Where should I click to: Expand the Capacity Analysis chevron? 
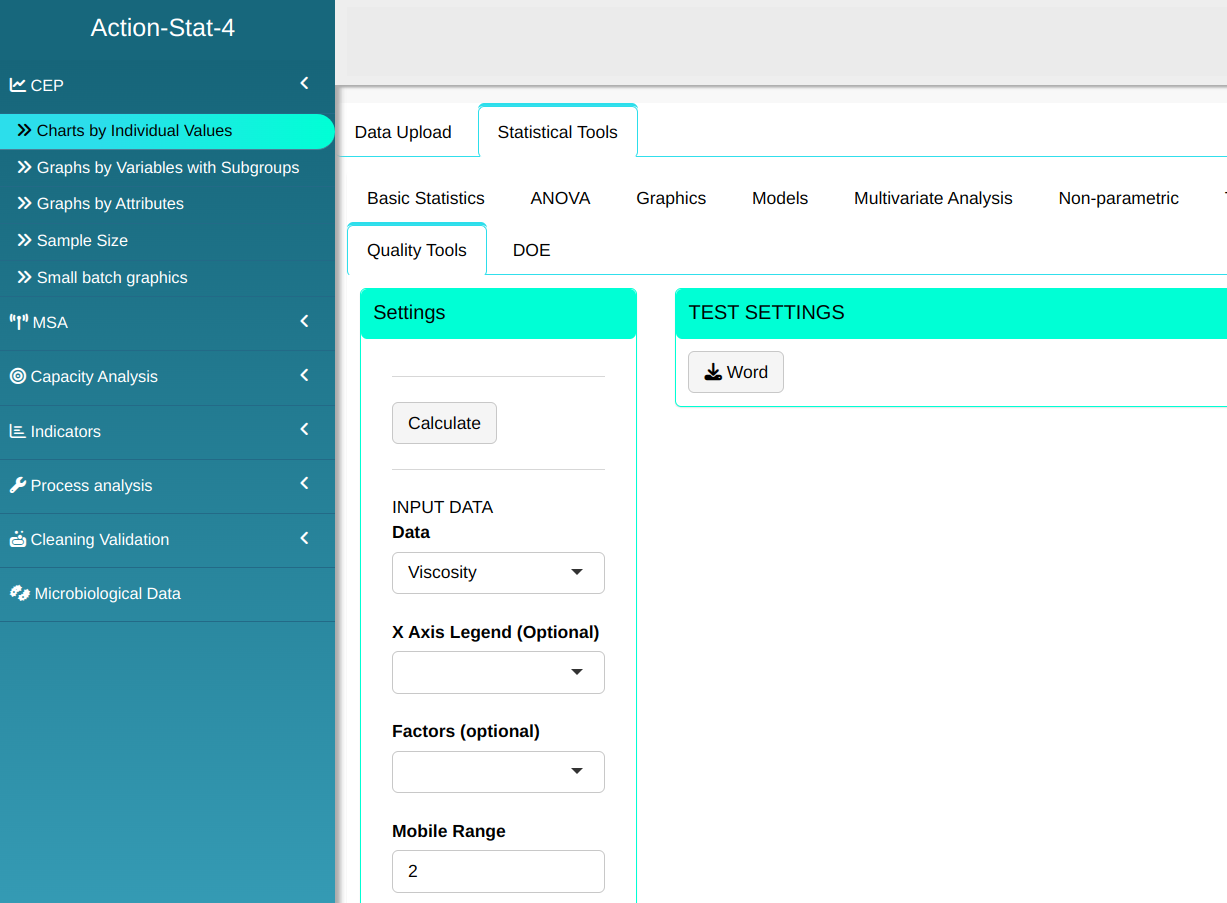305,375
